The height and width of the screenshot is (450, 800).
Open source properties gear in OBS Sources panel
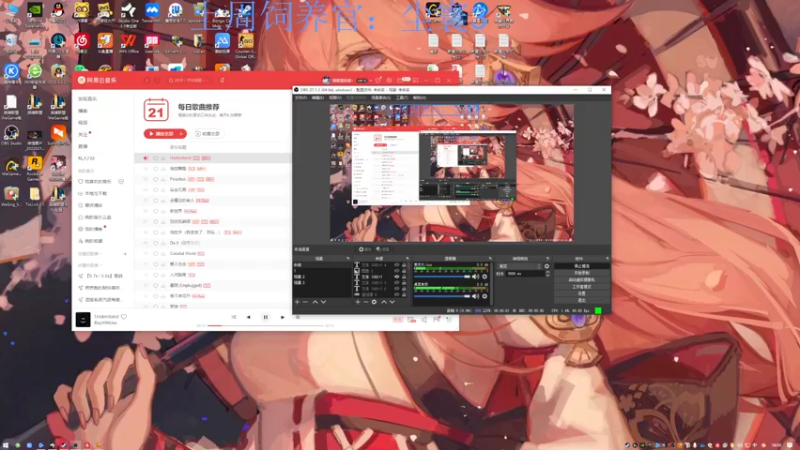[x=374, y=302]
